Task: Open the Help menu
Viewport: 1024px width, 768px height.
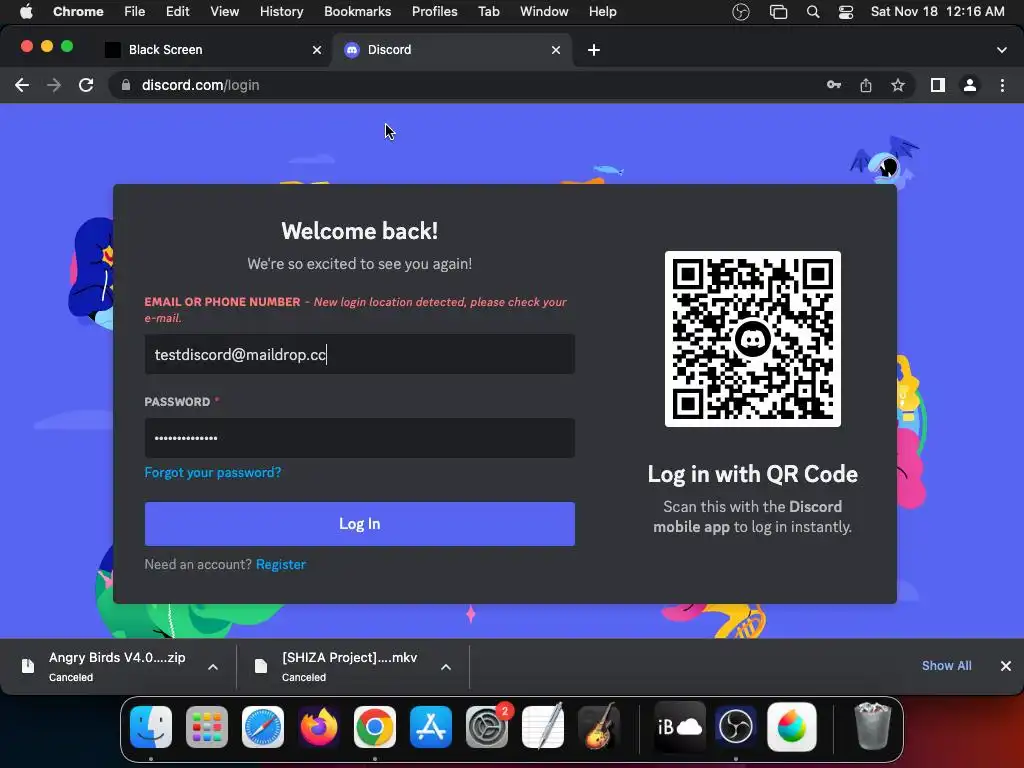Action: [x=602, y=12]
